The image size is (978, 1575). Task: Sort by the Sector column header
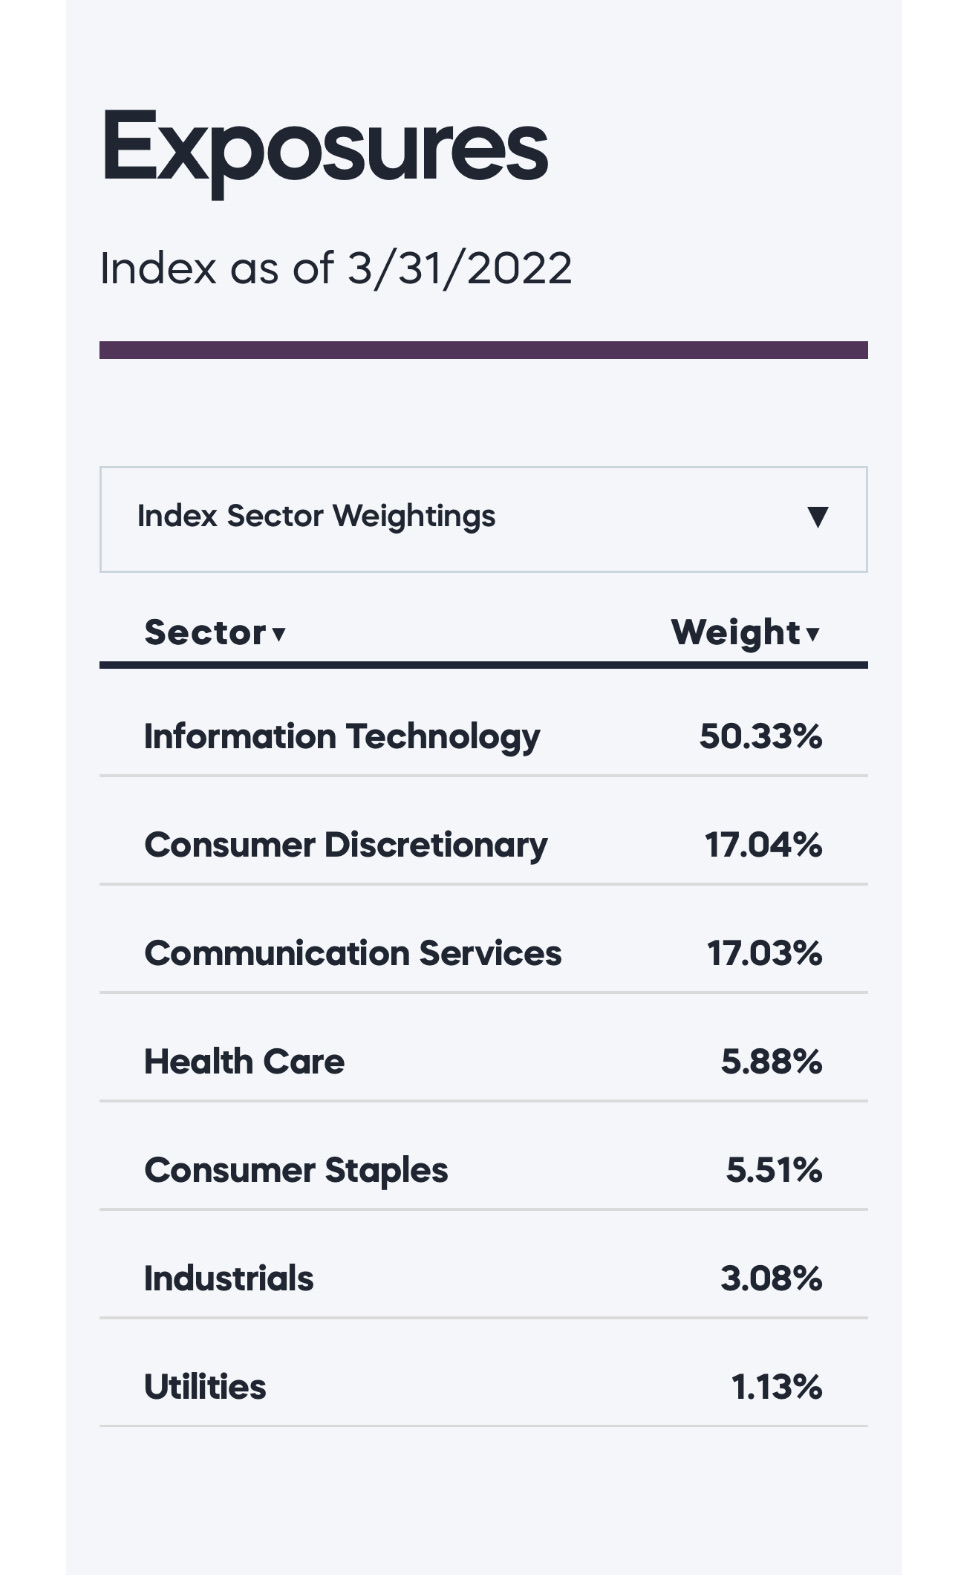(205, 632)
